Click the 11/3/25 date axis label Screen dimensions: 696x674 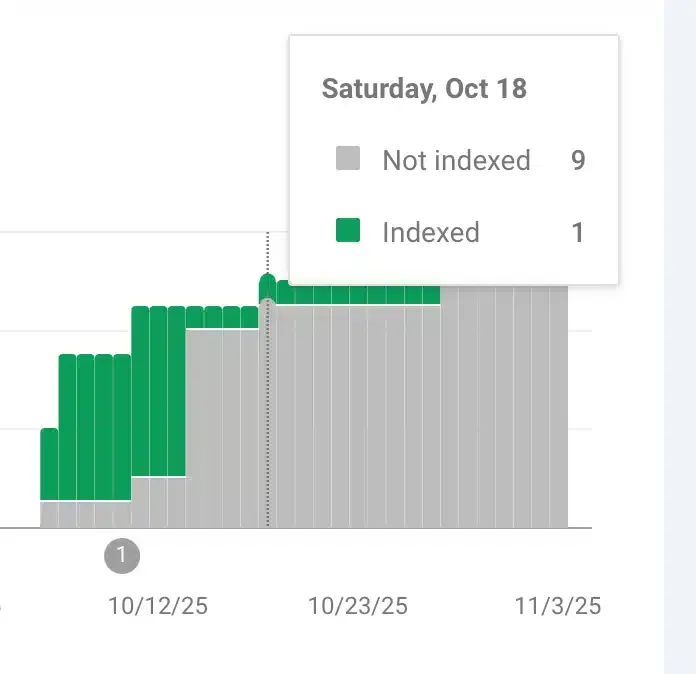pyautogui.click(x=558, y=606)
